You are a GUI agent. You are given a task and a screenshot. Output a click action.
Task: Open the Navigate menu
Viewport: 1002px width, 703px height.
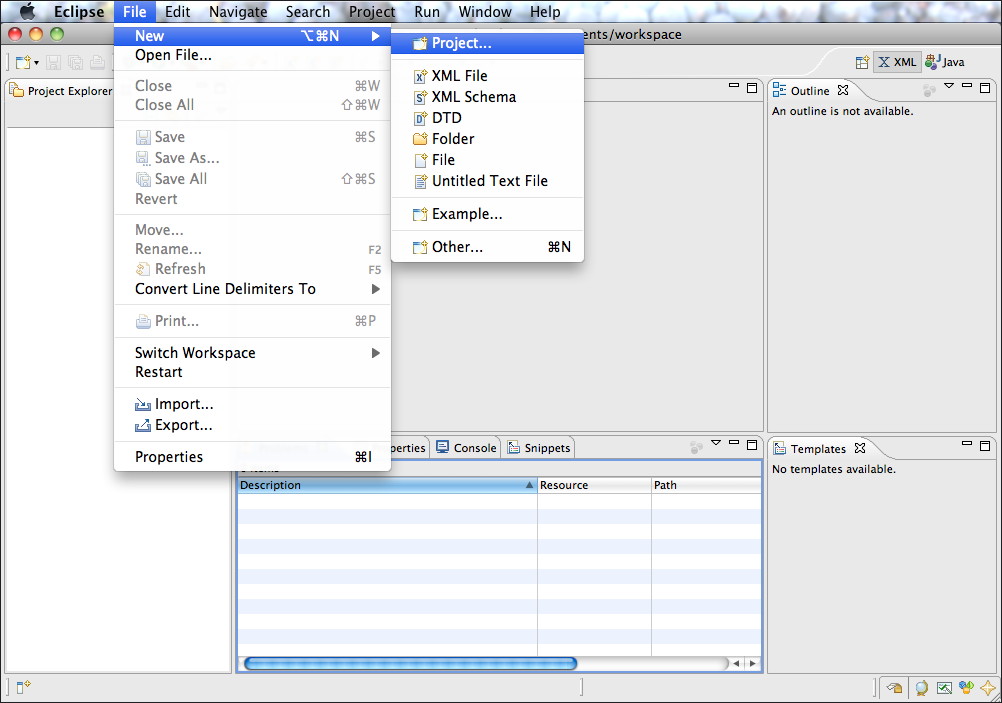[x=238, y=12]
